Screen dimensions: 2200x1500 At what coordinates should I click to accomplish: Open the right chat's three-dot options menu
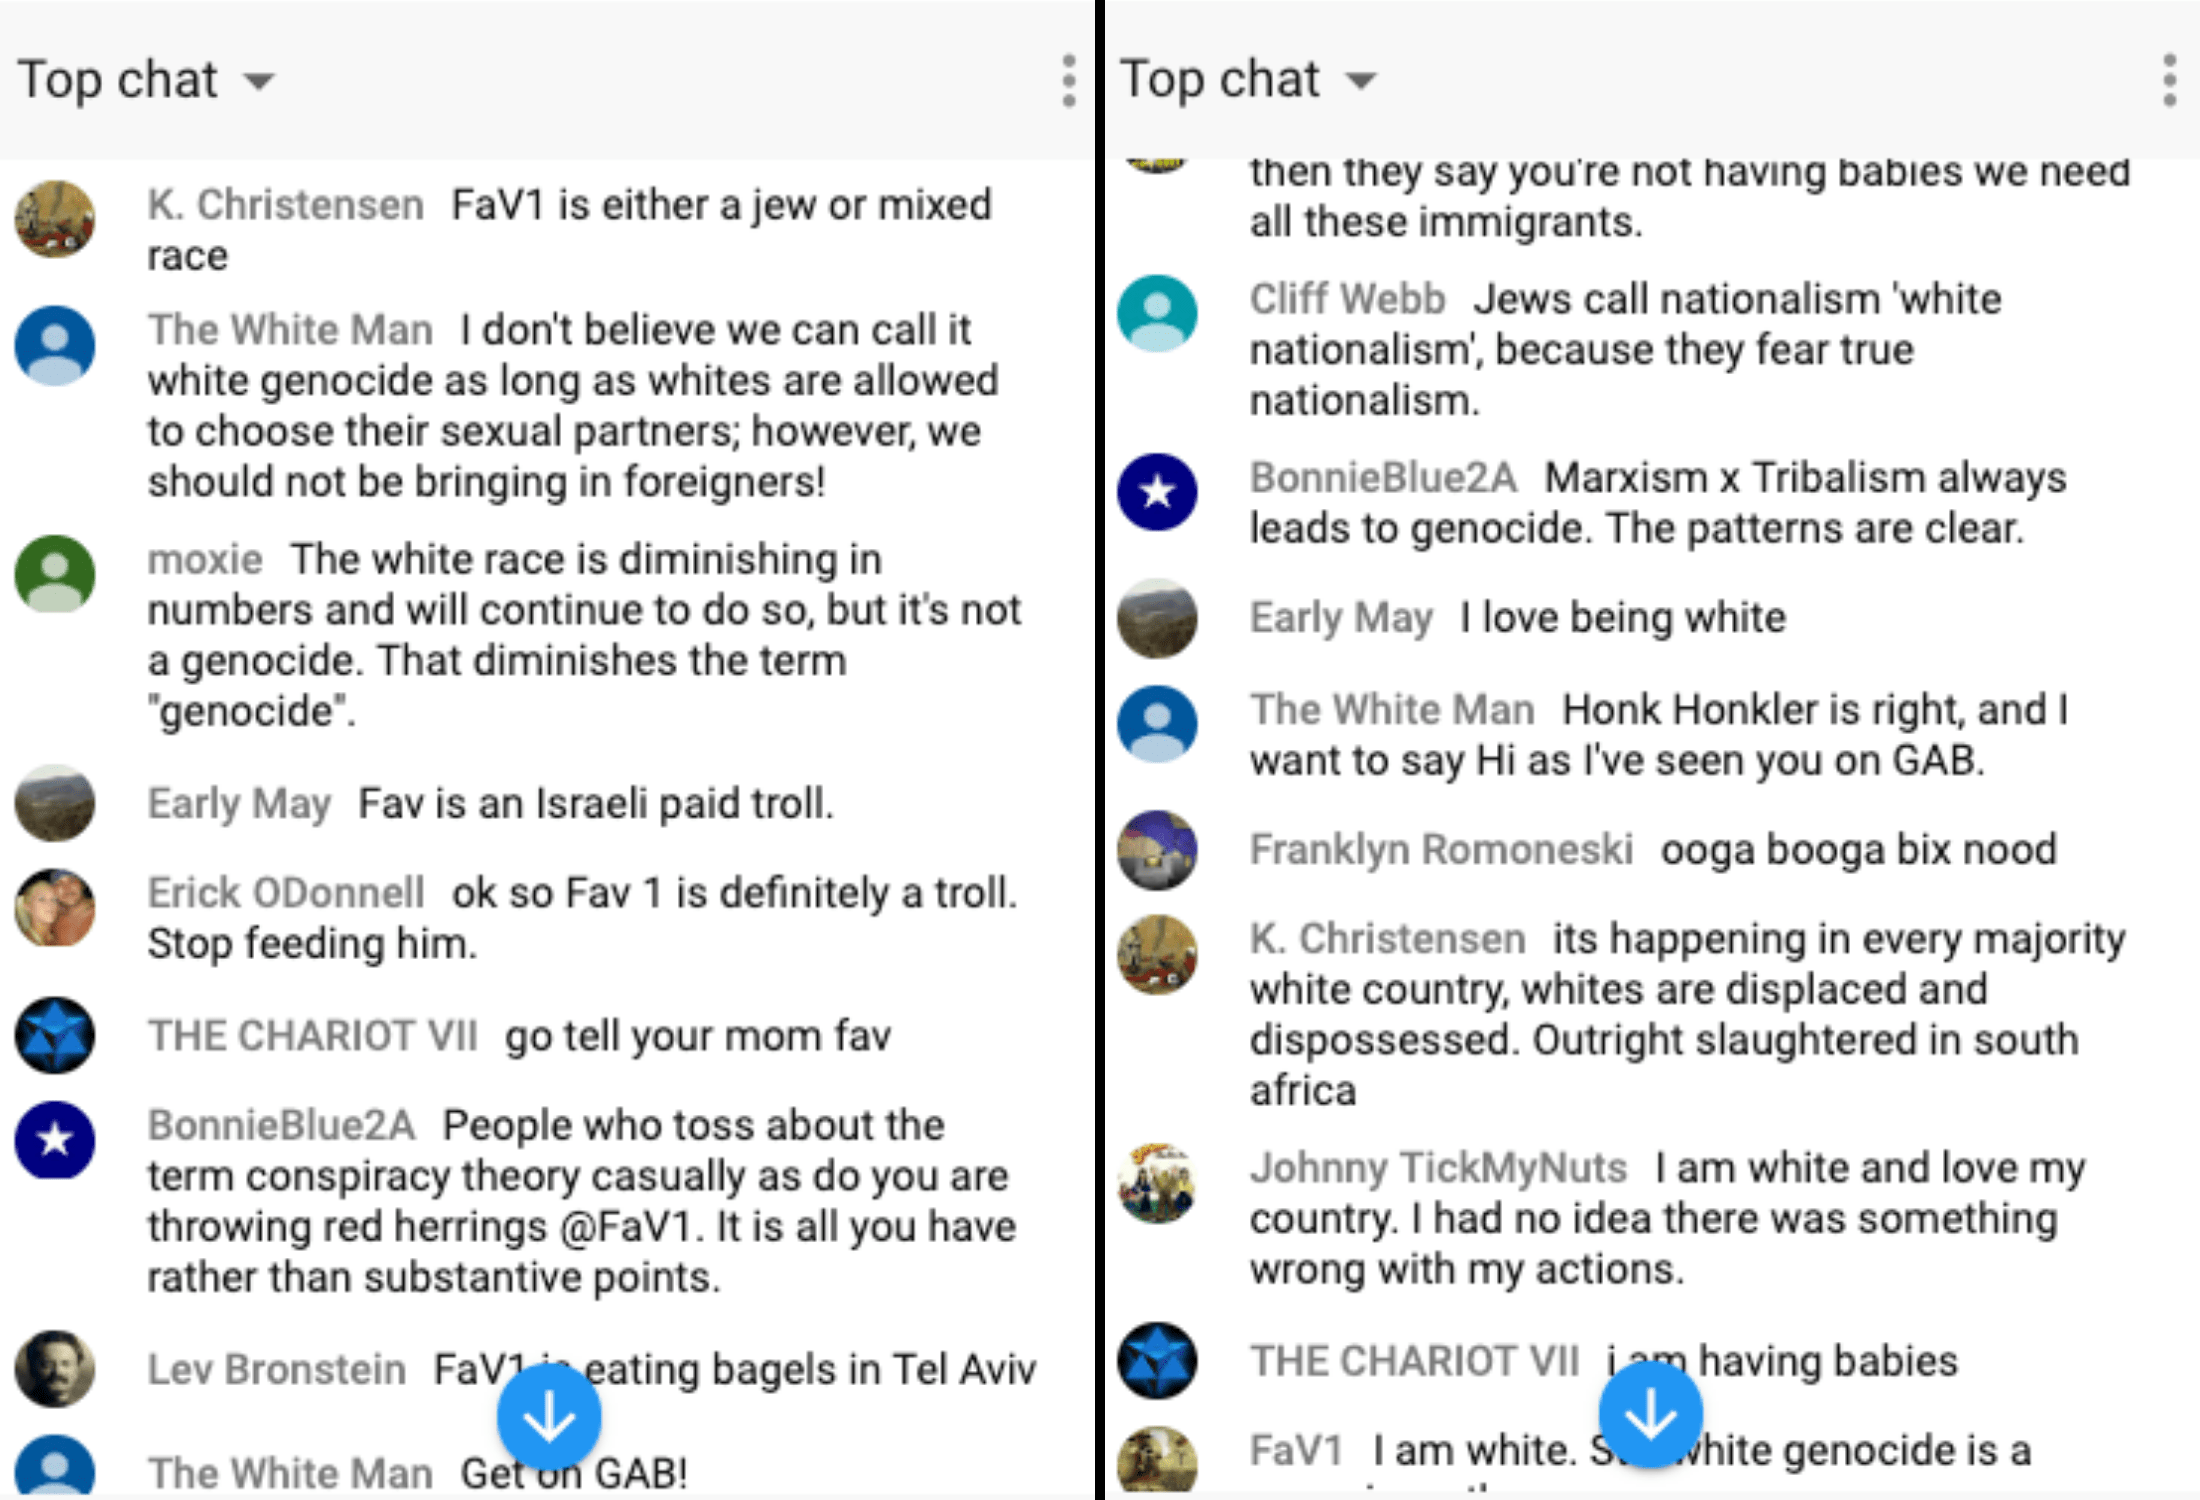coord(2170,80)
